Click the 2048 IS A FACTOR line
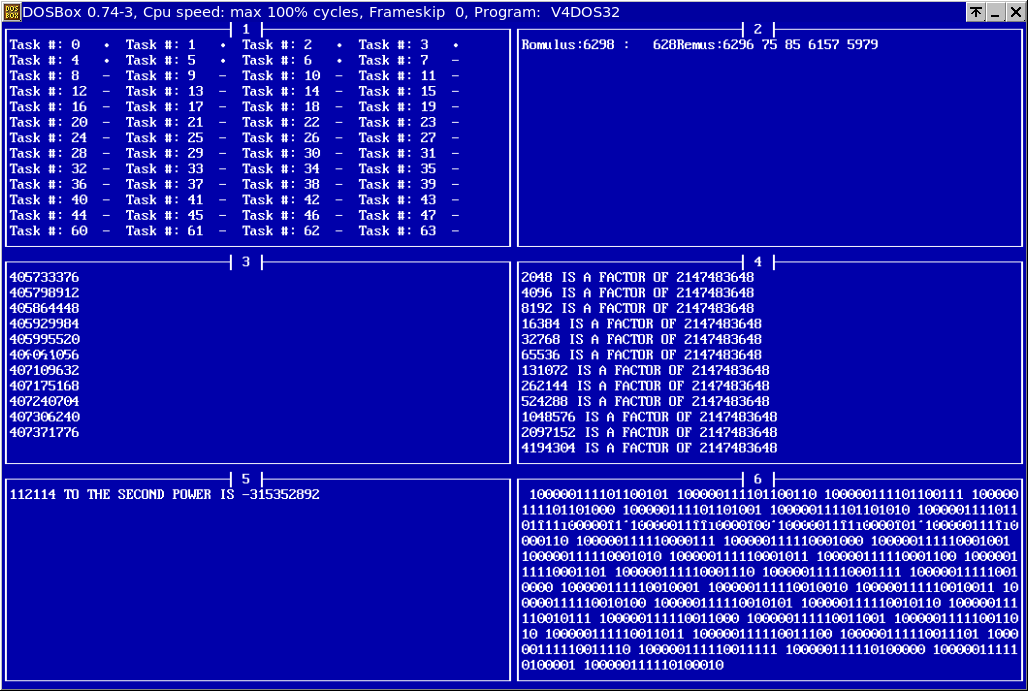Viewport: 1028px width, 691px height. tap(637, 277)
